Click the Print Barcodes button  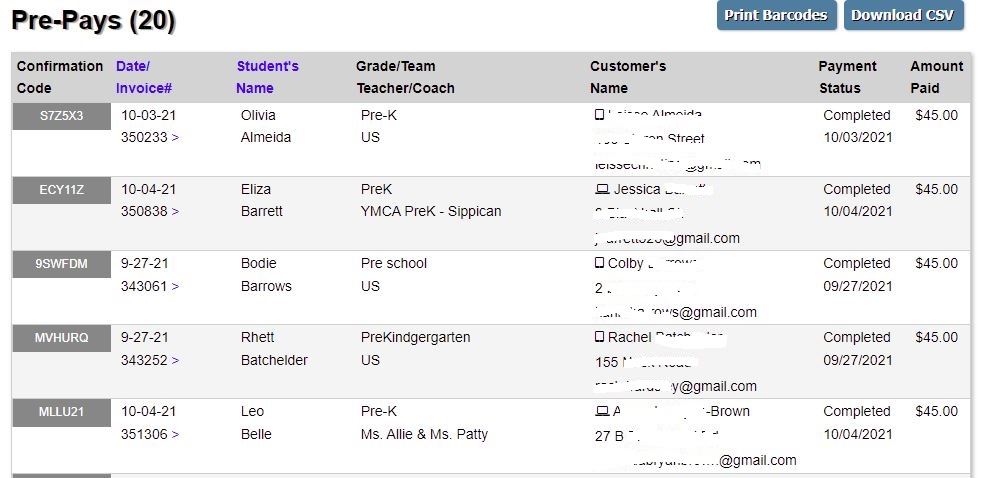point(776,15)
